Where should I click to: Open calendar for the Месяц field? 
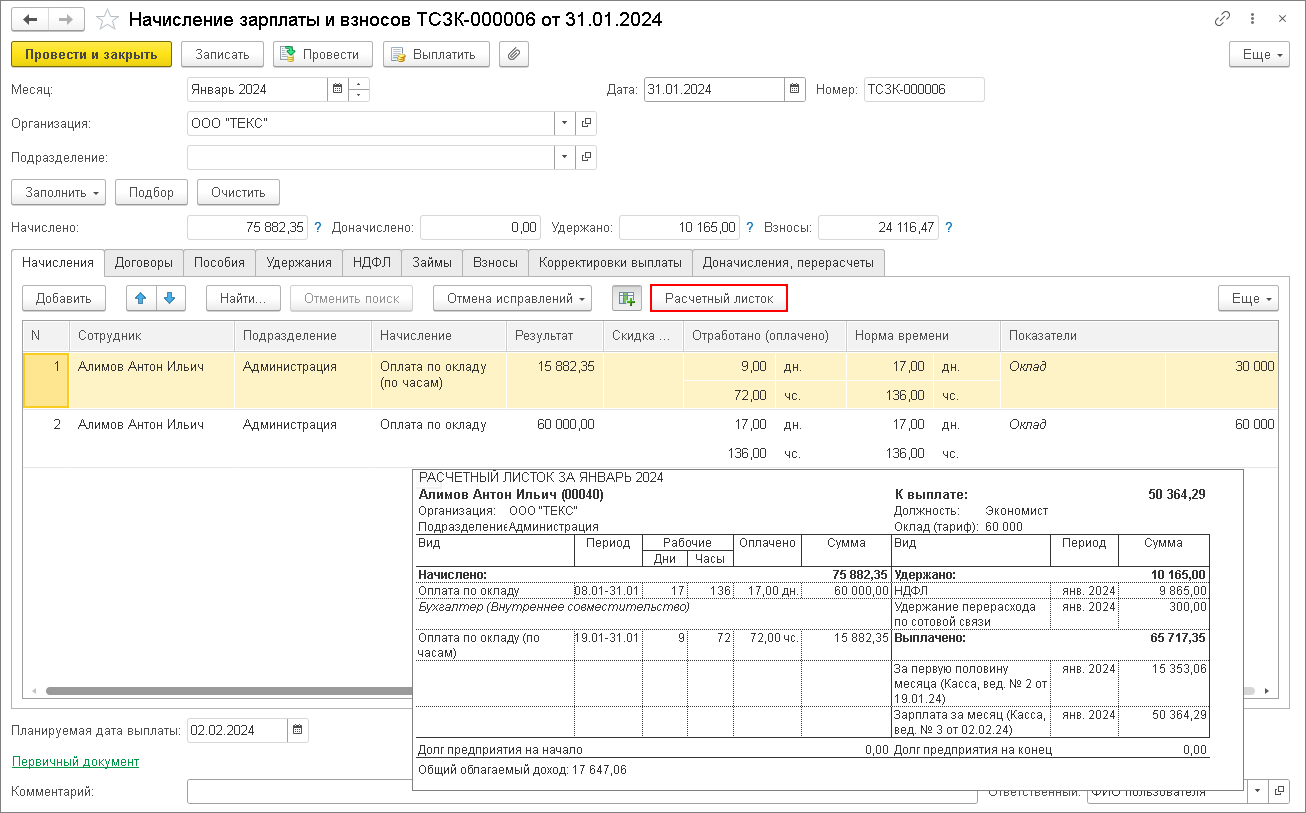tap(337, 89)
